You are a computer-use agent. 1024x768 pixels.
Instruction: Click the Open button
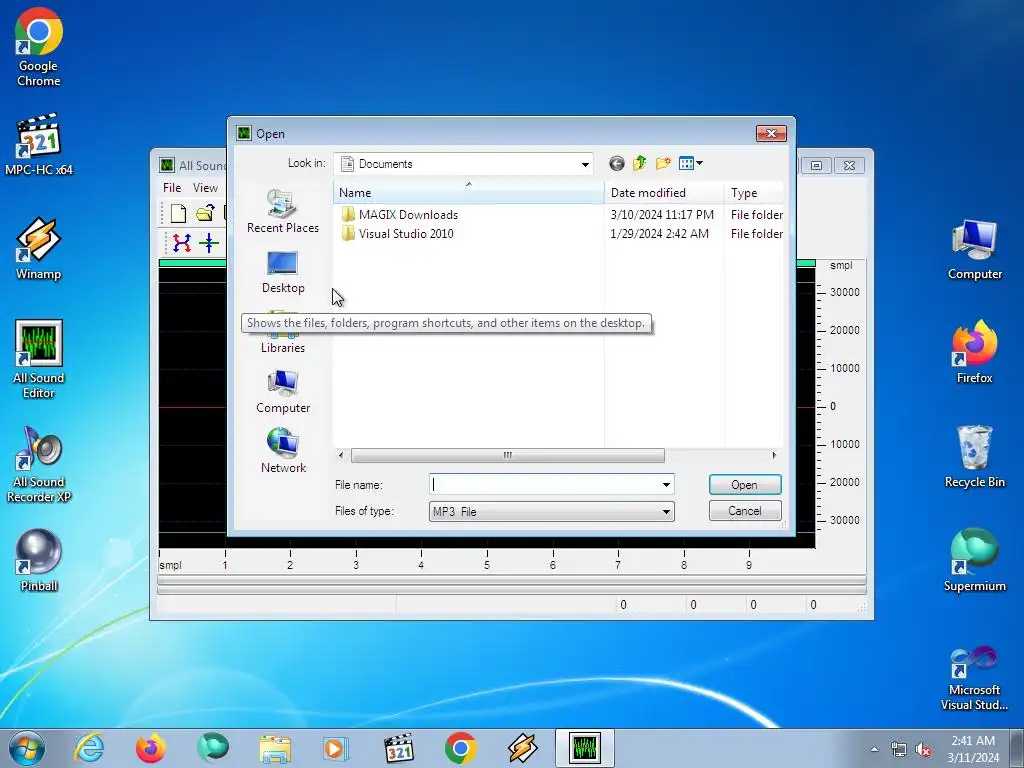[744, 485]
